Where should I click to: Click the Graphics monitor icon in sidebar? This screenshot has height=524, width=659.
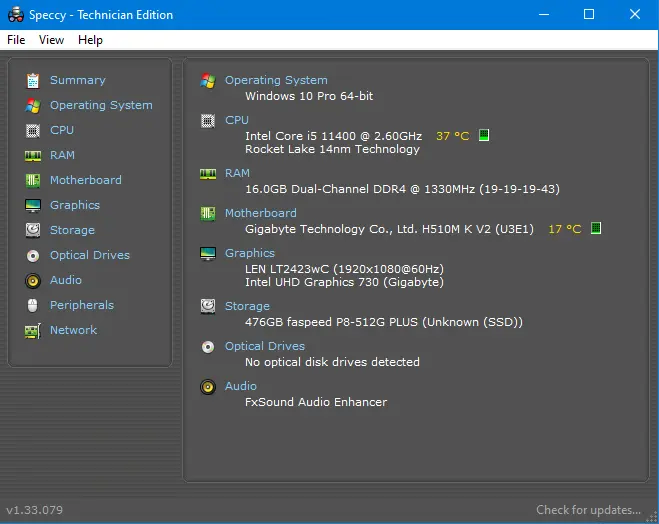pos(33,205)
